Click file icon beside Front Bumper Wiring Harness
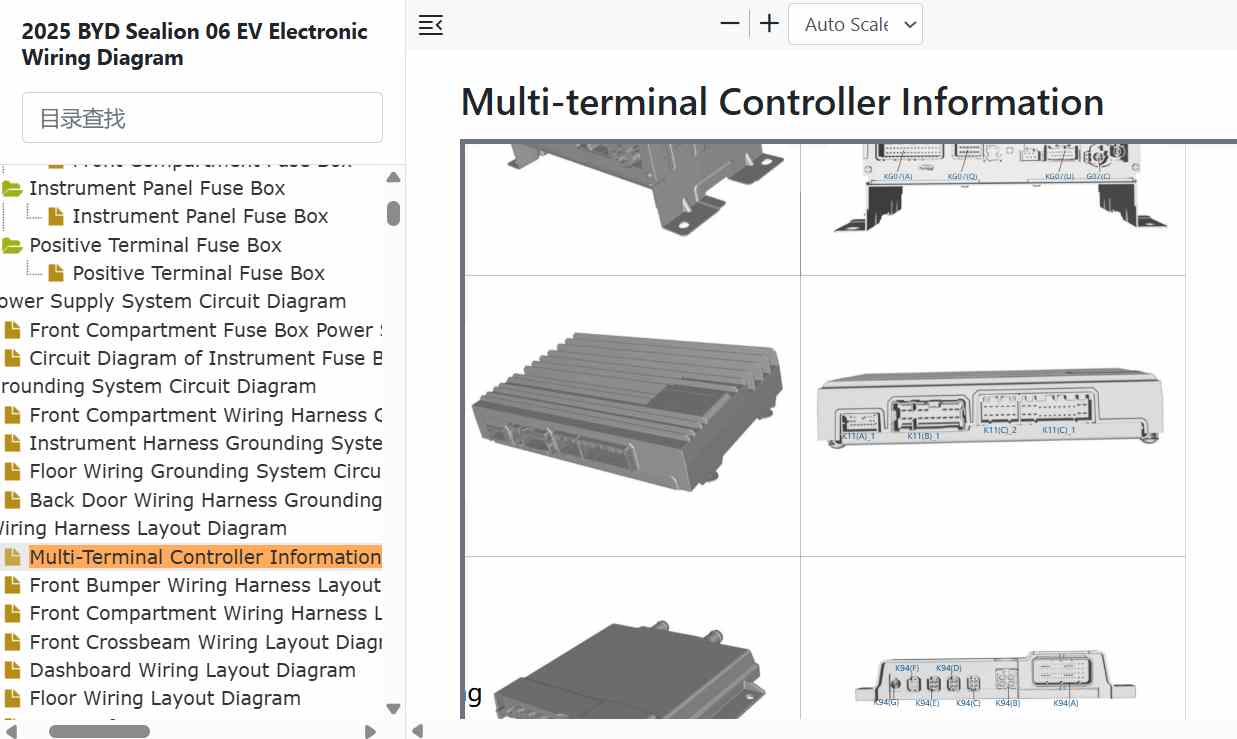Image resolution: width=1237 pixels, height=739 pixels. pyautogui.click(x=12, y=585)
